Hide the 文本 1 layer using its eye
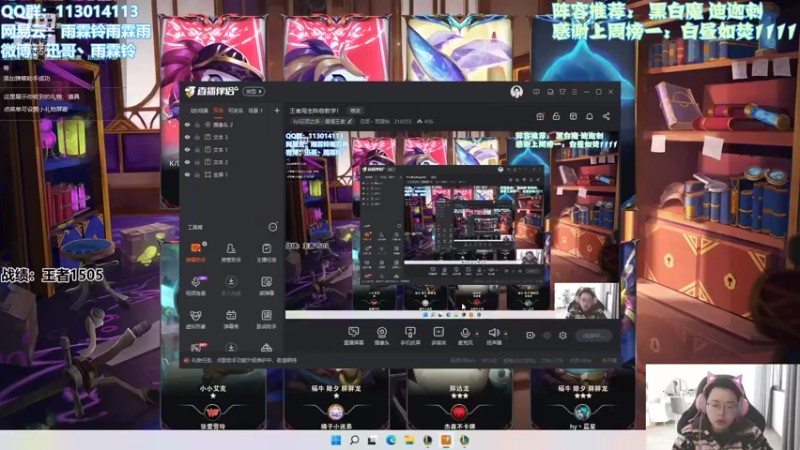 point(187,149)
